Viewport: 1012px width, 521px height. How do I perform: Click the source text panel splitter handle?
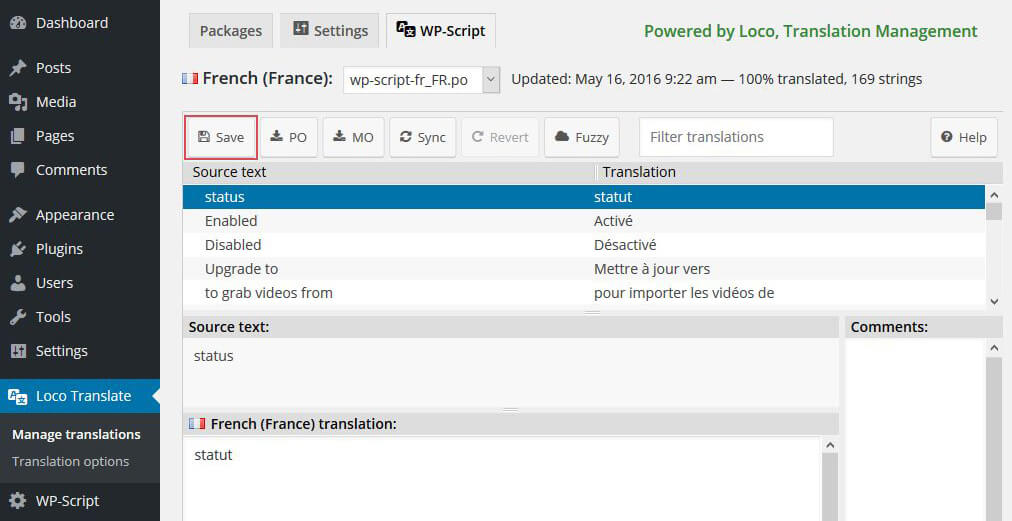click(x=511, y=410)
